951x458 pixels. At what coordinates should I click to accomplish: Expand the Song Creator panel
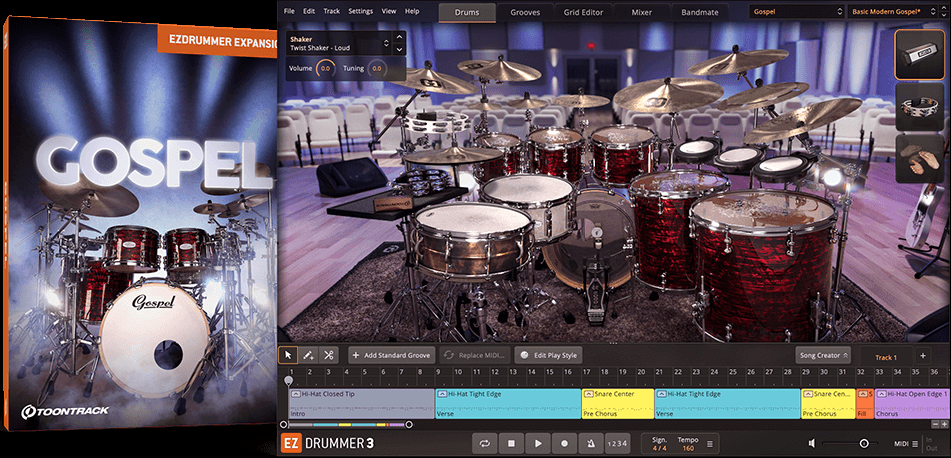823,355
